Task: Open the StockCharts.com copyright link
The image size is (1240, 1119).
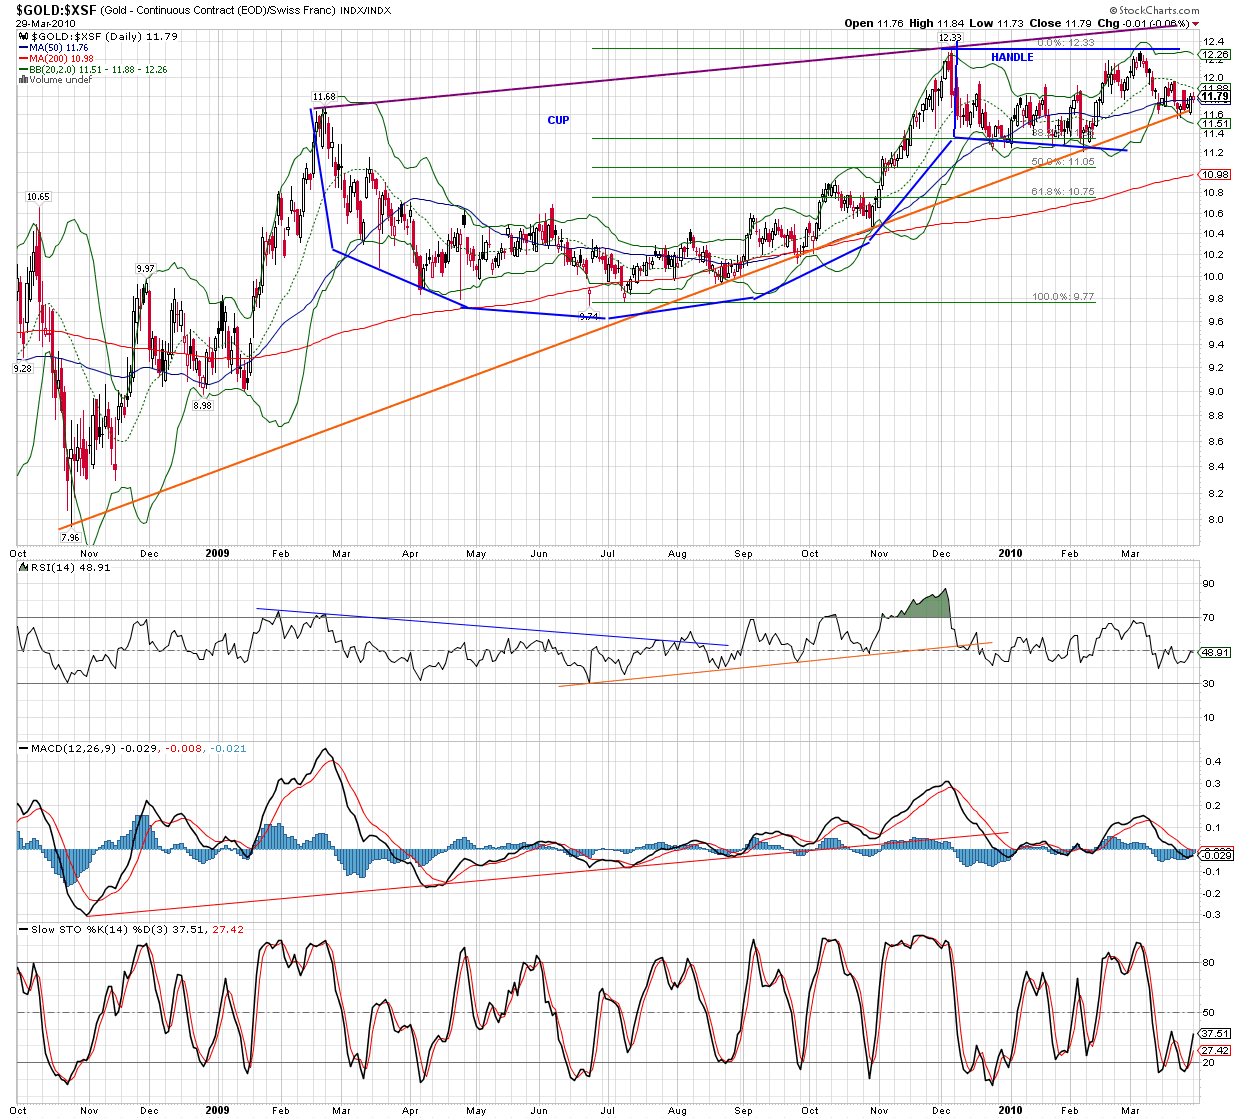Action: tap(1155, 10)
